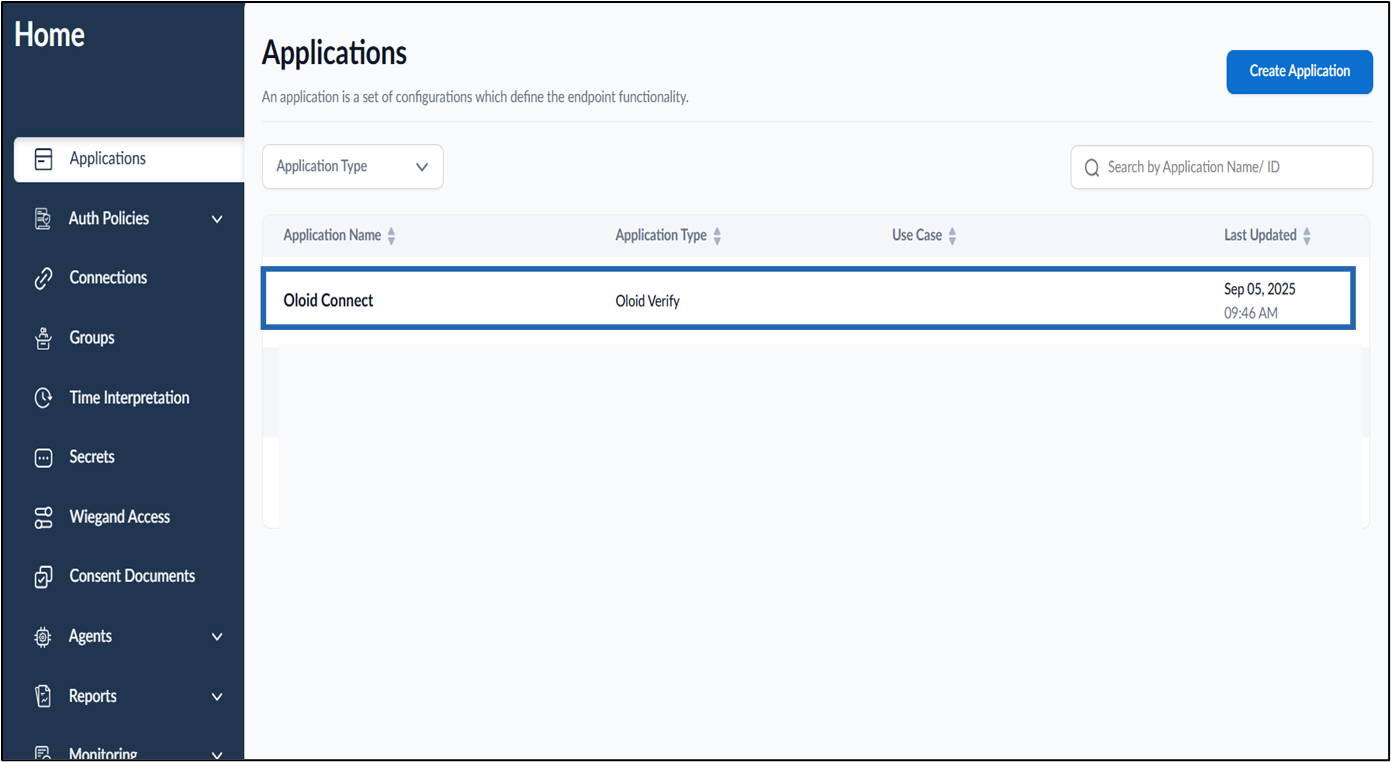Navigate to Groups section
Viewport: 1391px width, 762px height.
tap(92, 338)
